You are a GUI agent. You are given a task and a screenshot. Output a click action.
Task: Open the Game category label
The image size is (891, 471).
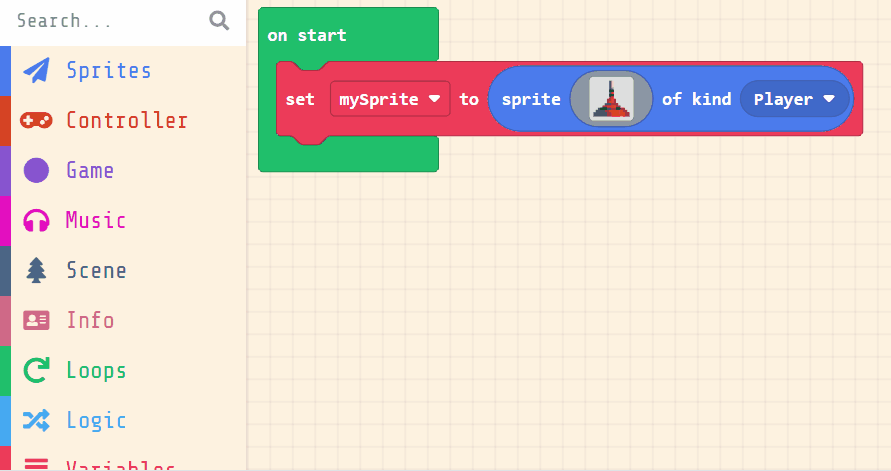(x=90, y=171)
